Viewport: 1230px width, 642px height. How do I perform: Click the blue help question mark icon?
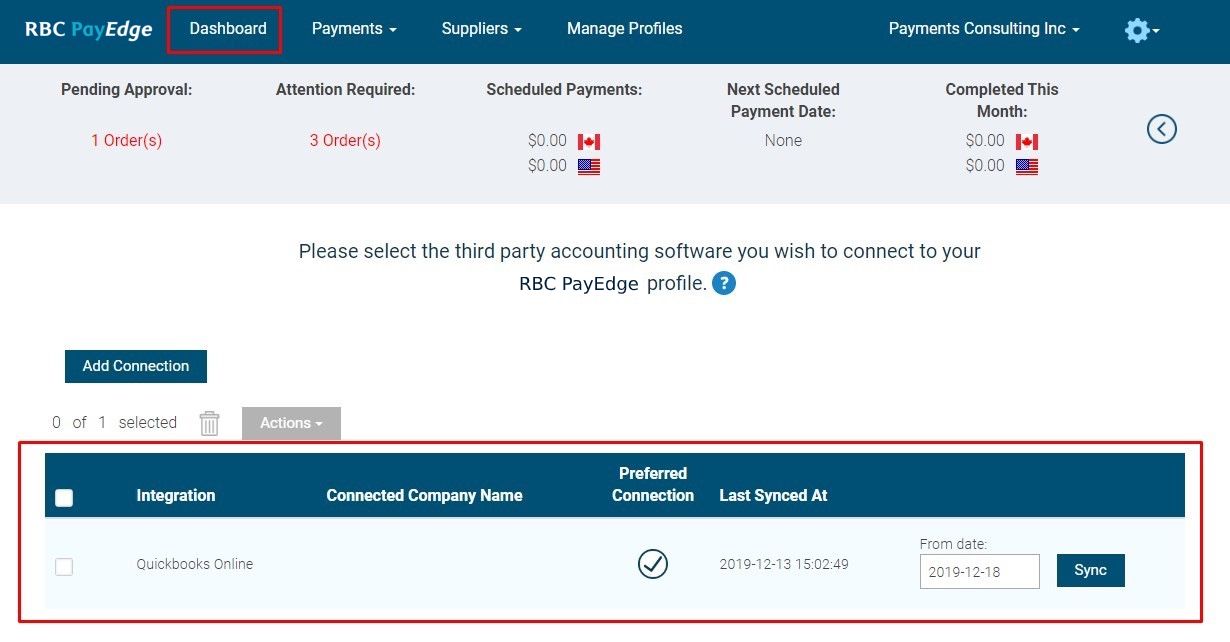pos(724,283)
